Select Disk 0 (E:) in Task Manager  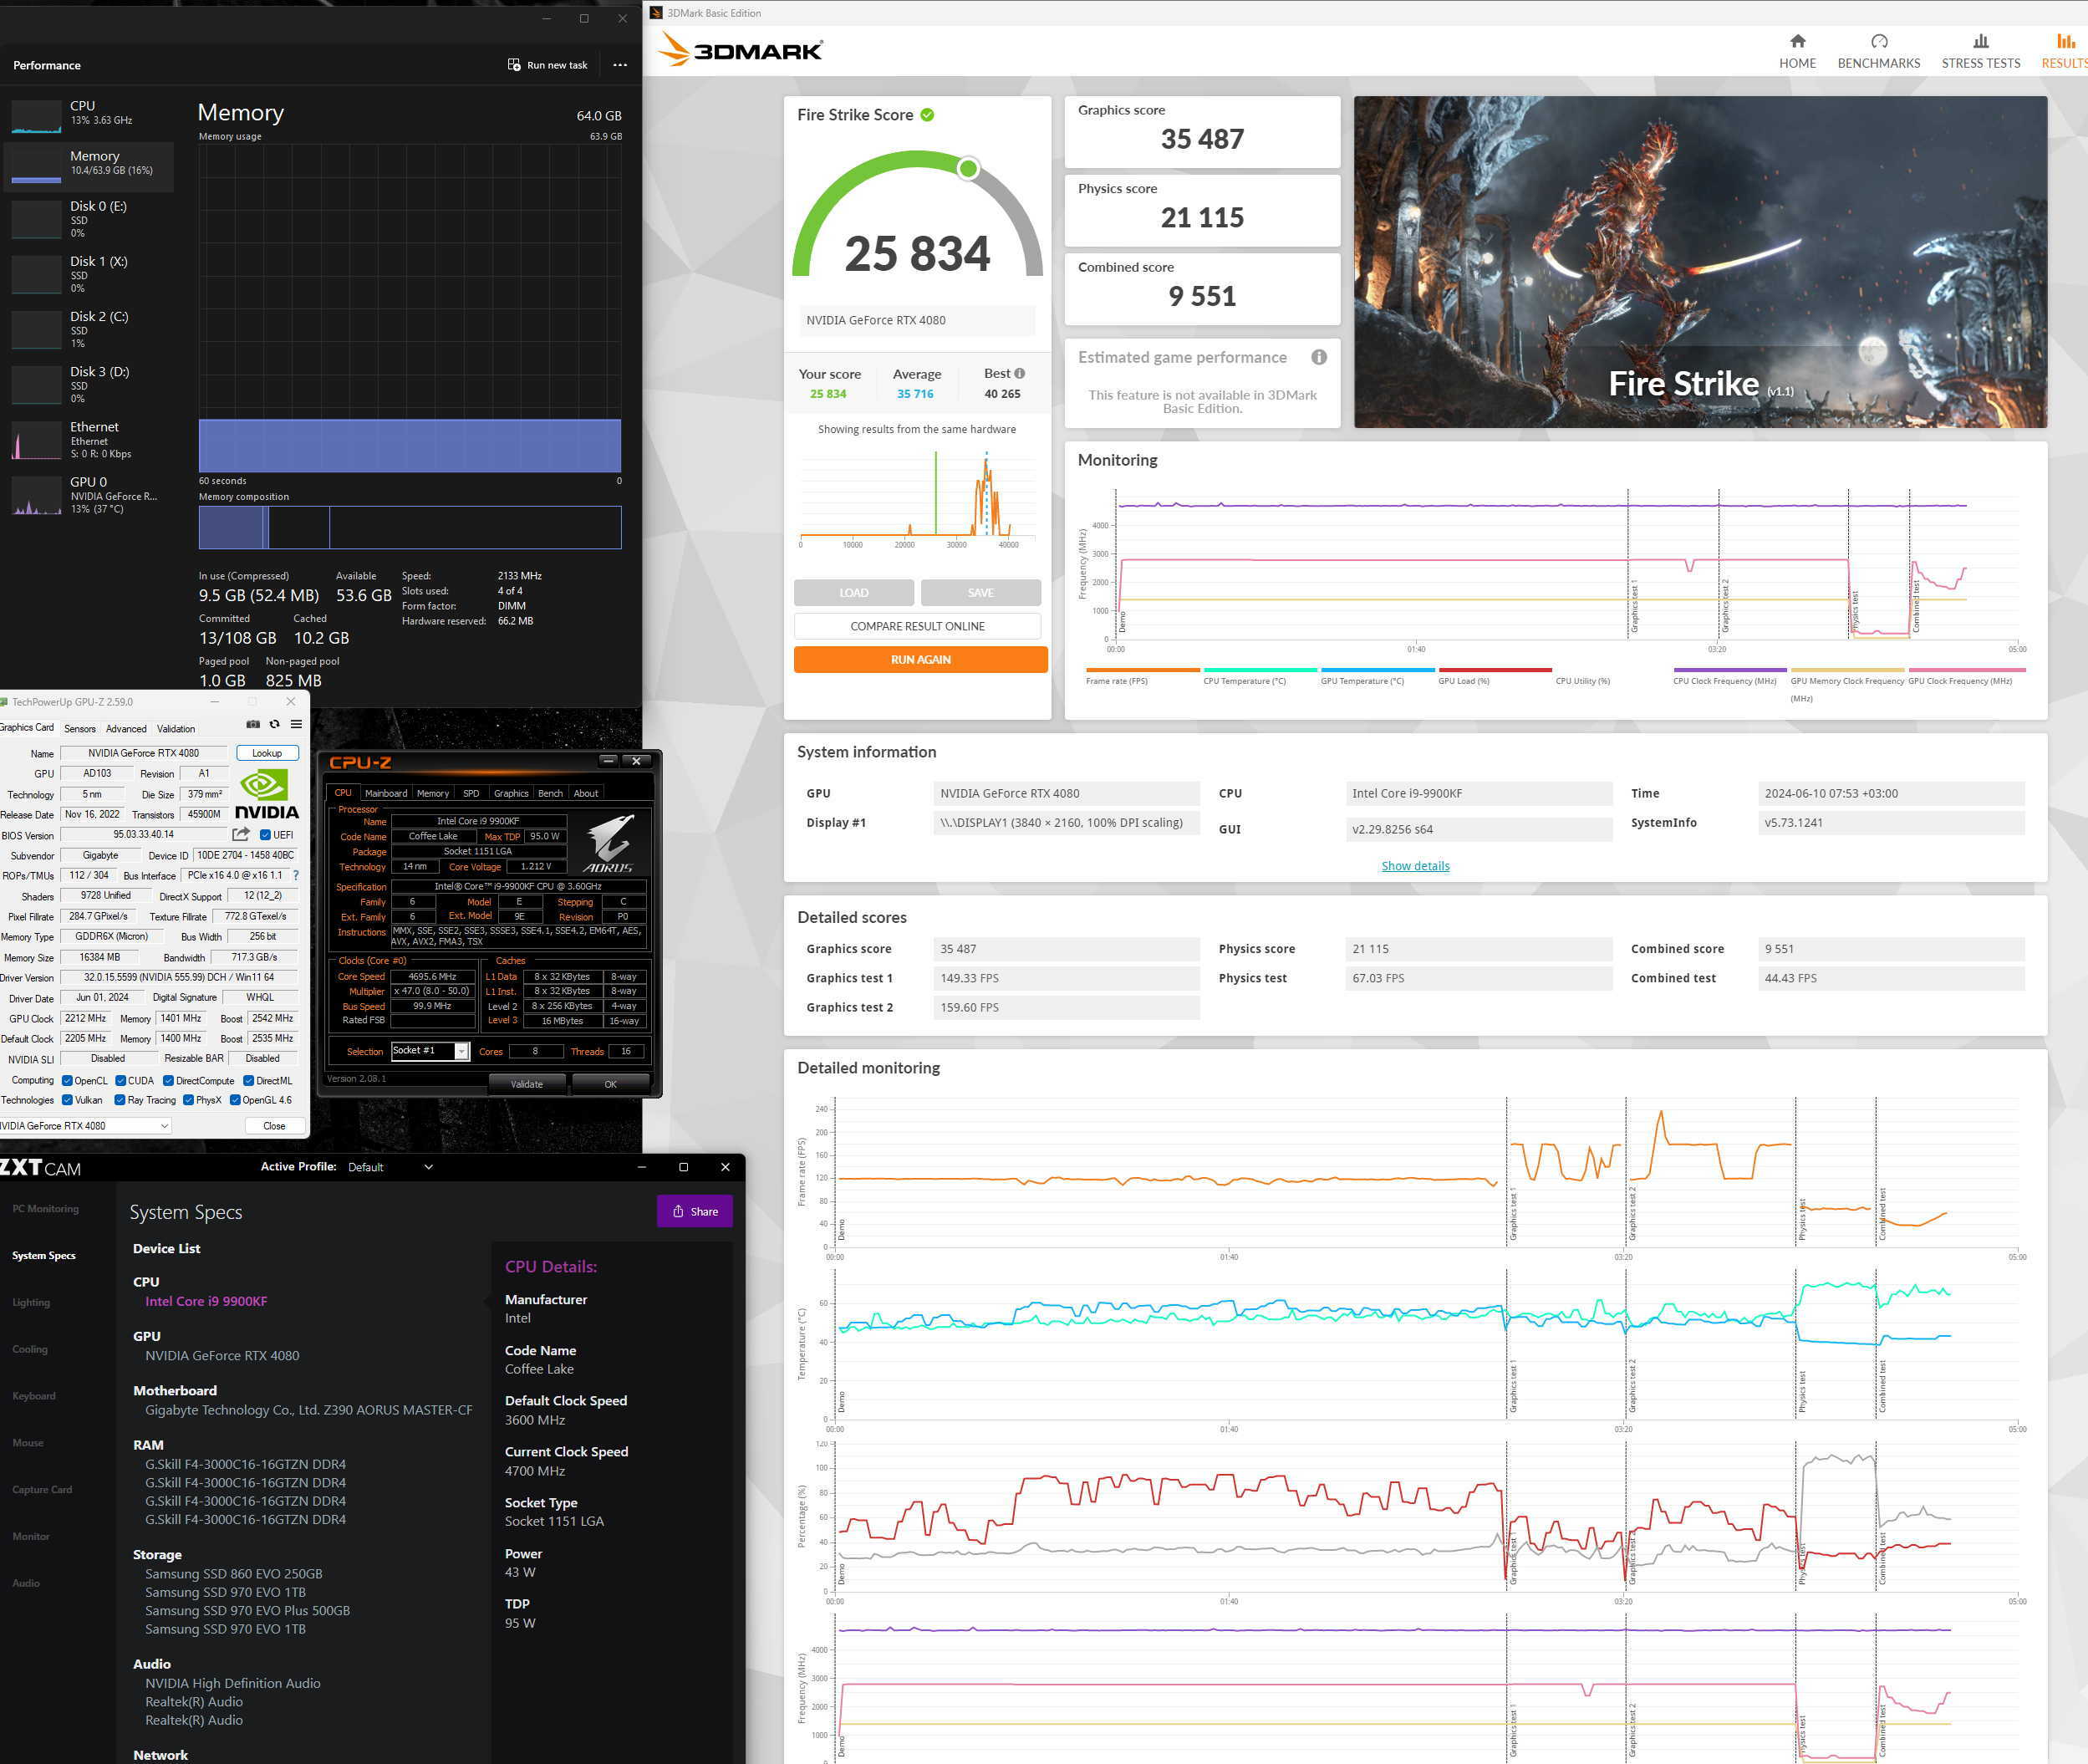88,219
